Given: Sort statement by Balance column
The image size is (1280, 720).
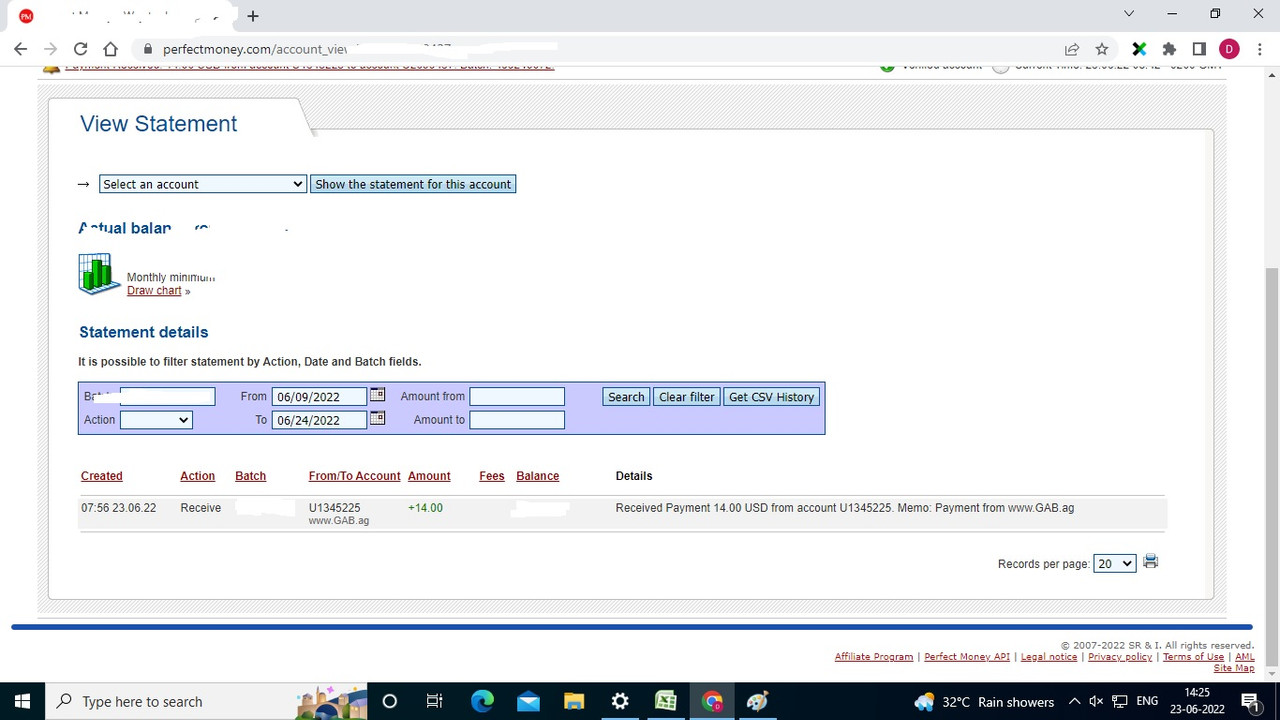Looking at the screenshot, I should click(x=538, y=476).
